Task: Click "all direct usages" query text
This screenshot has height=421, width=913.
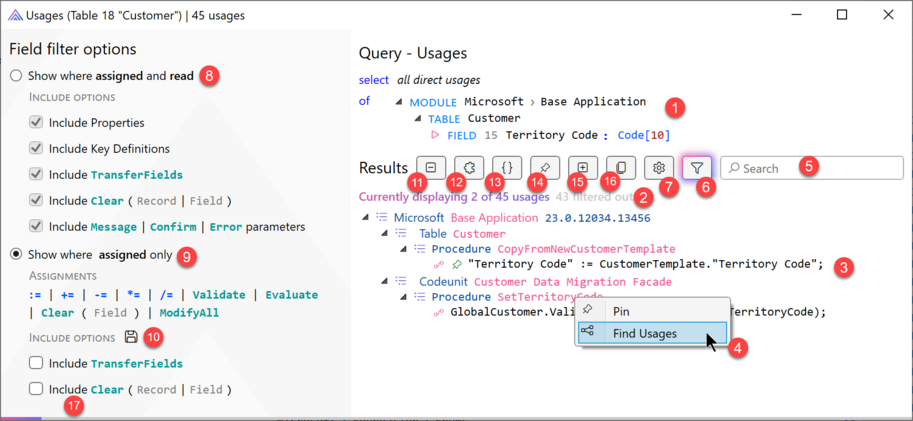Action: [439, 80]
